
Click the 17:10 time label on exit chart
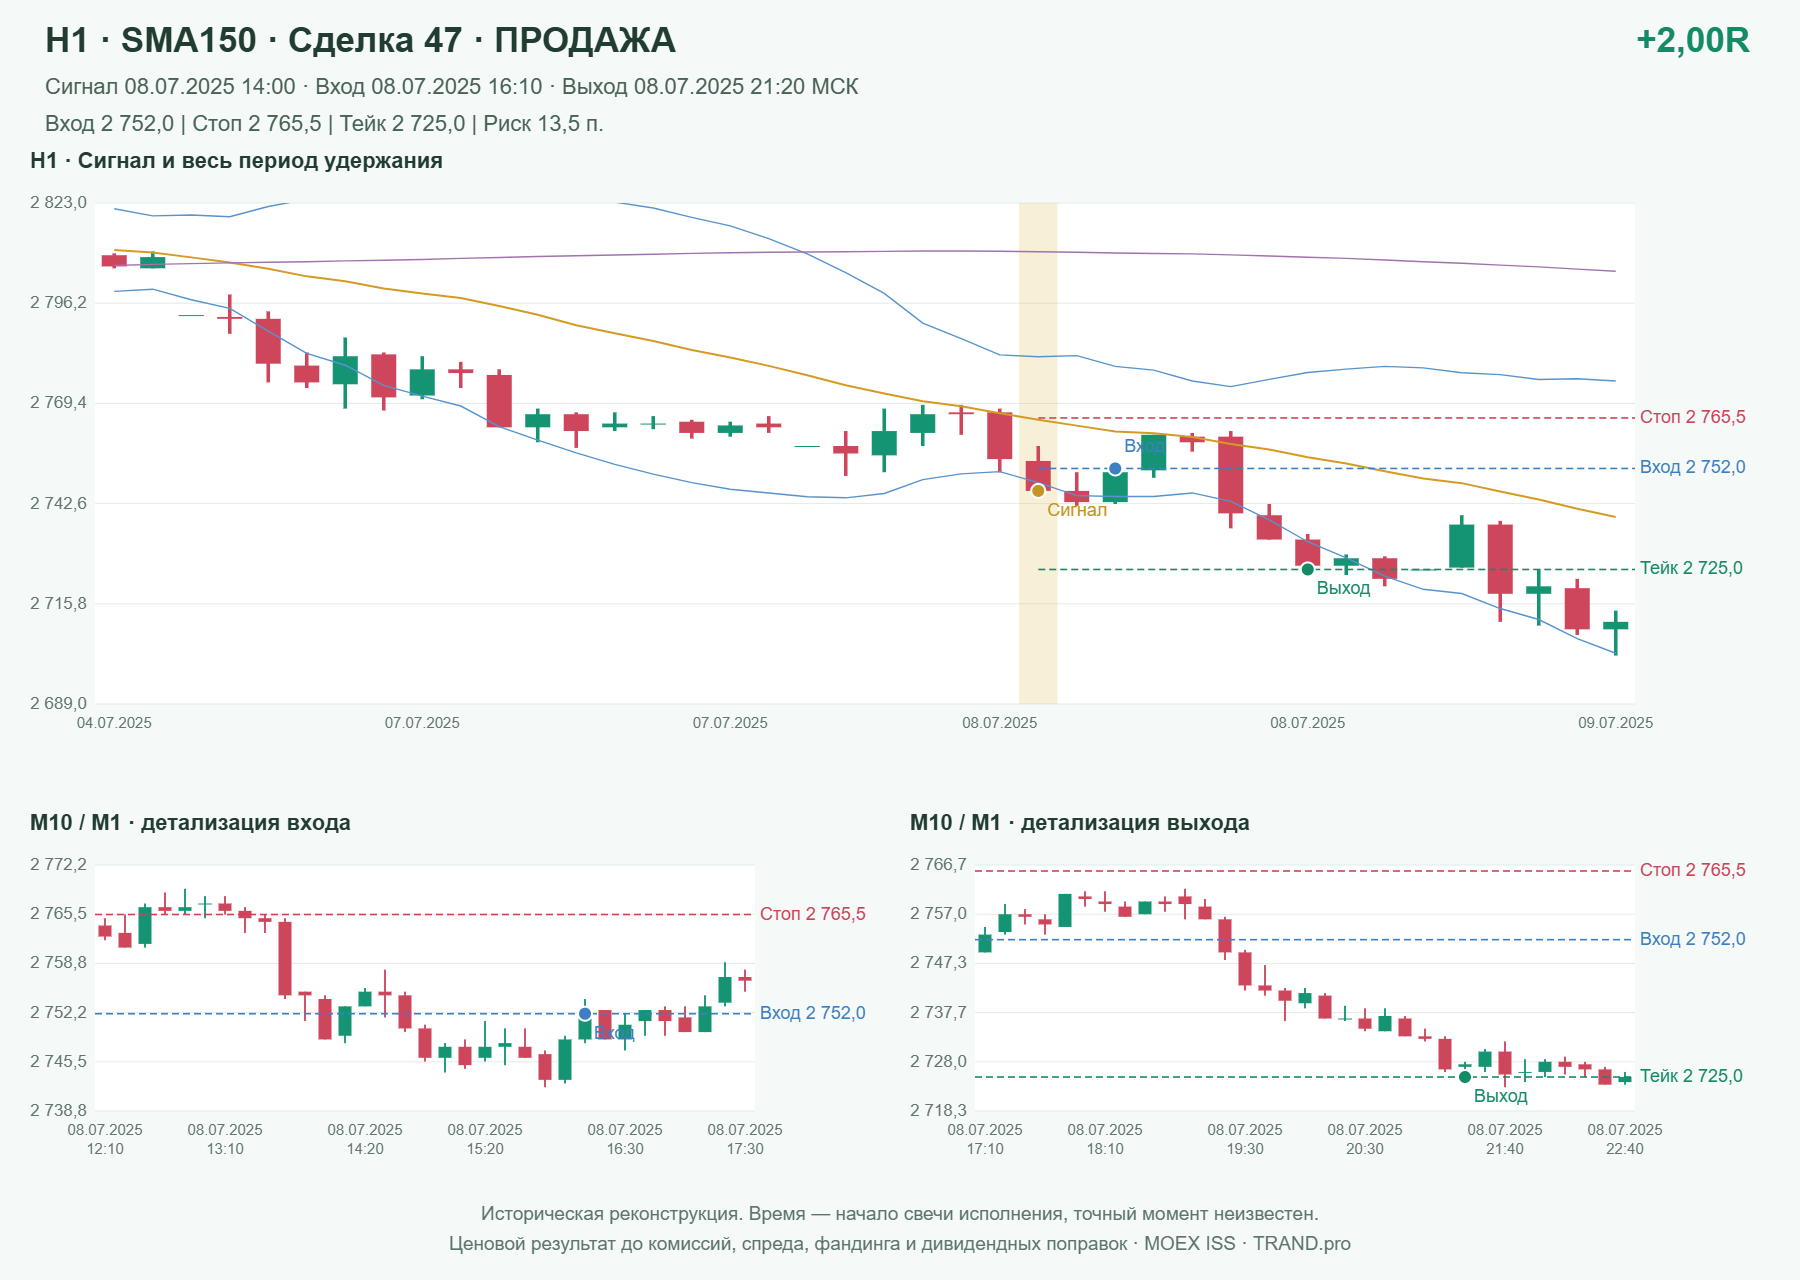point(985,1149)
